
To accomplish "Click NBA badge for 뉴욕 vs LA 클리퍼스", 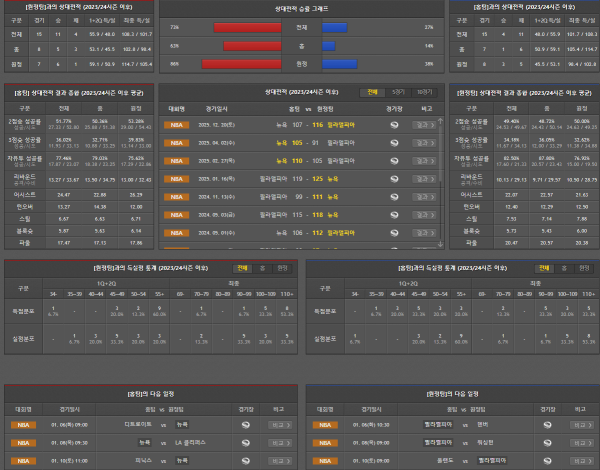I will [x=22, y=443].
